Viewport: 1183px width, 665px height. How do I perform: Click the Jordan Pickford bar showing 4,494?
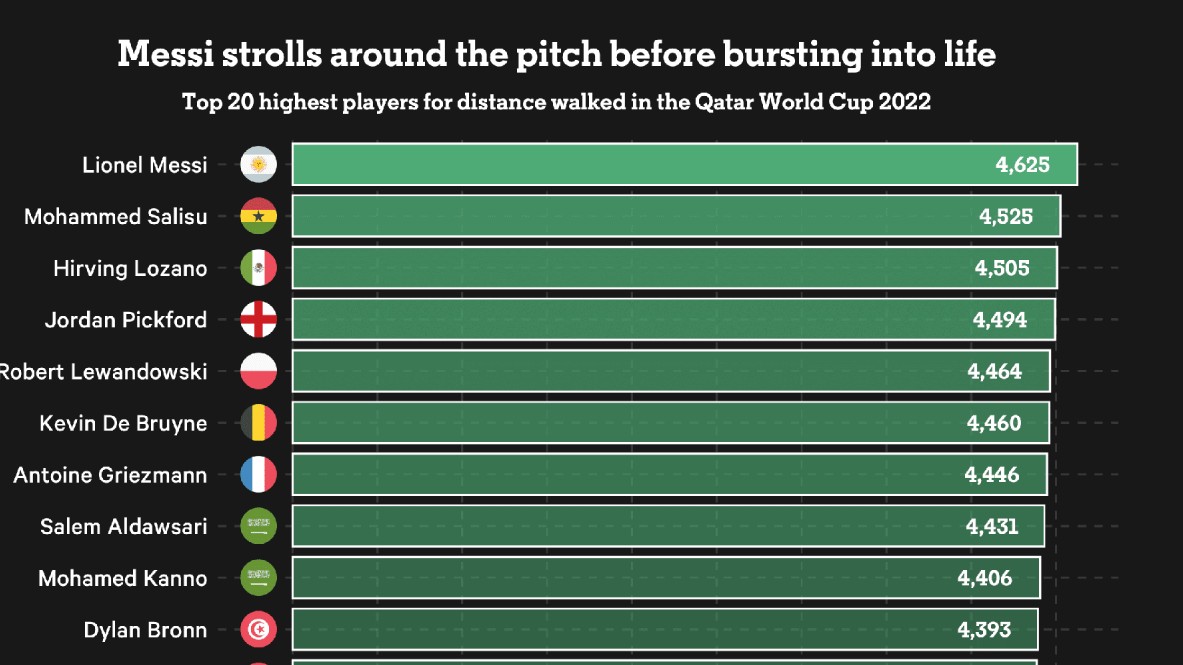pos(673,320)
